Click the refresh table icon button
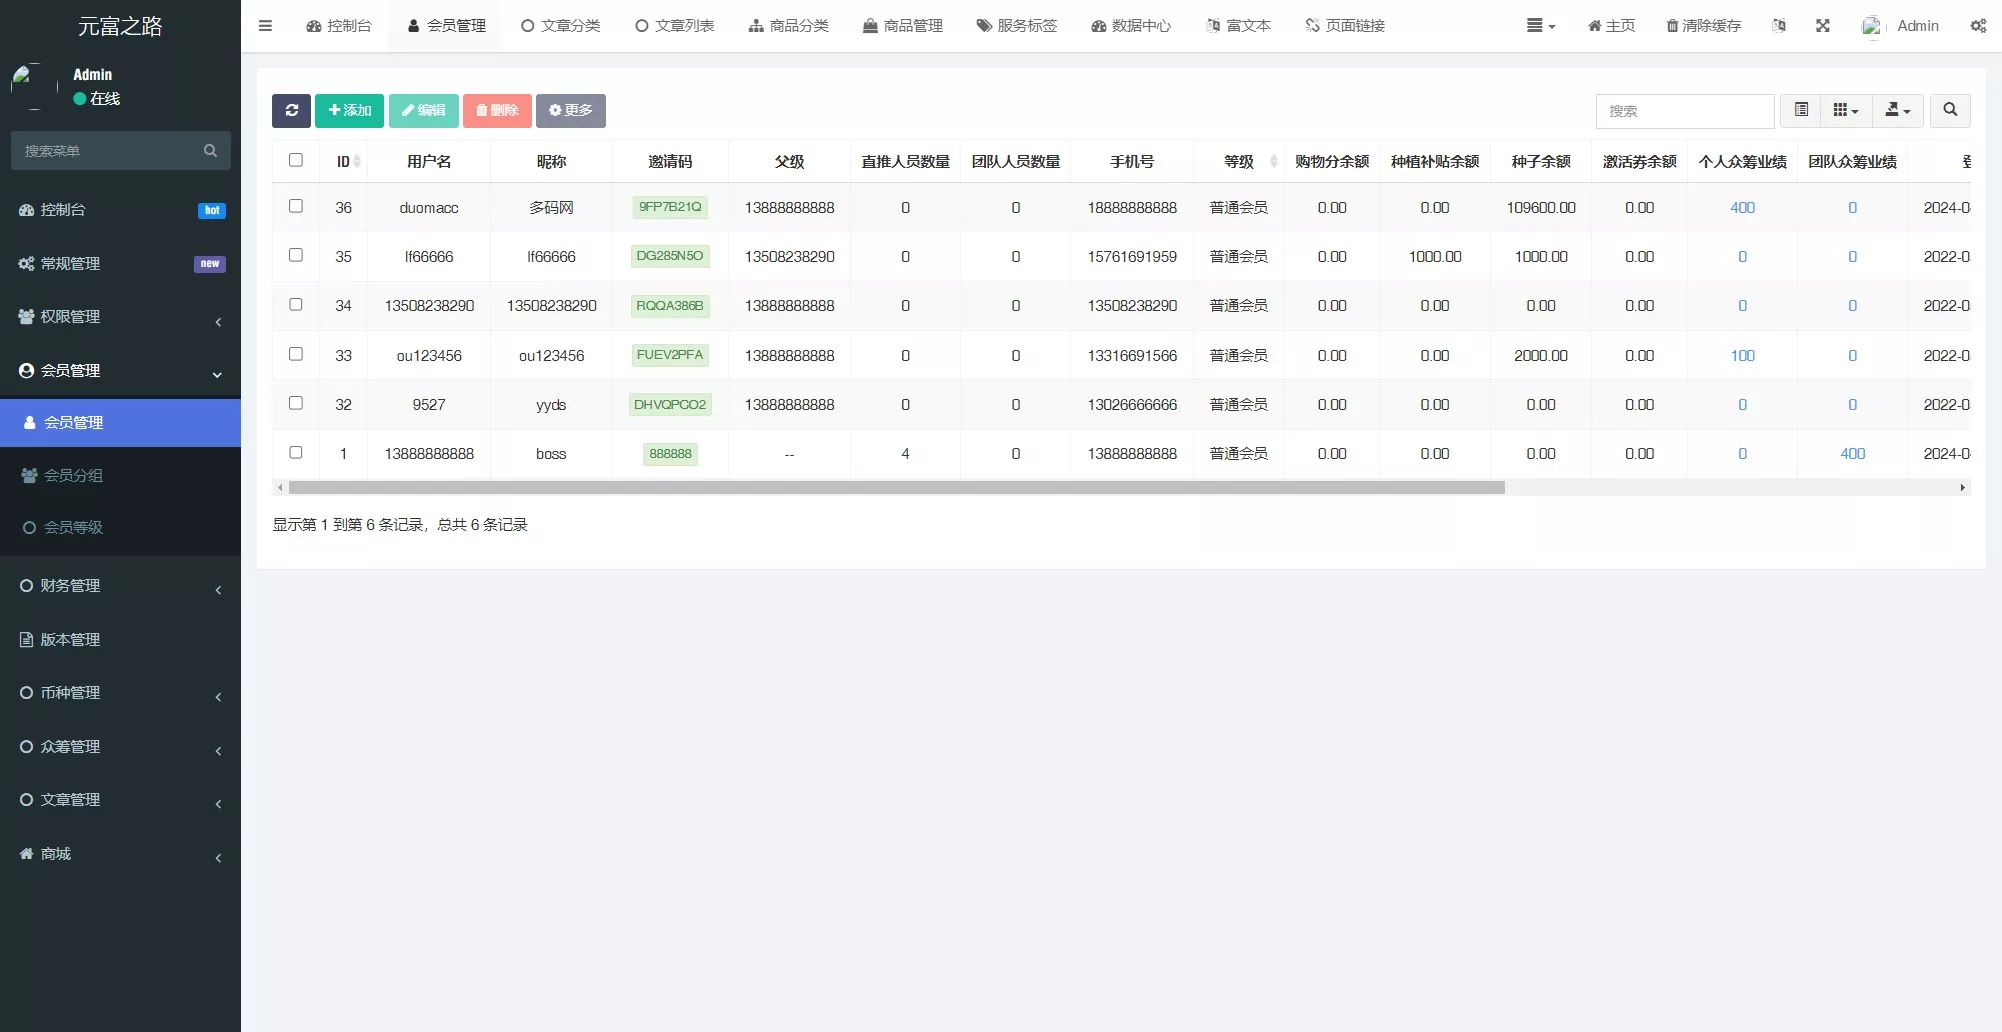The image size is (2002, 1032). (291, 110)
